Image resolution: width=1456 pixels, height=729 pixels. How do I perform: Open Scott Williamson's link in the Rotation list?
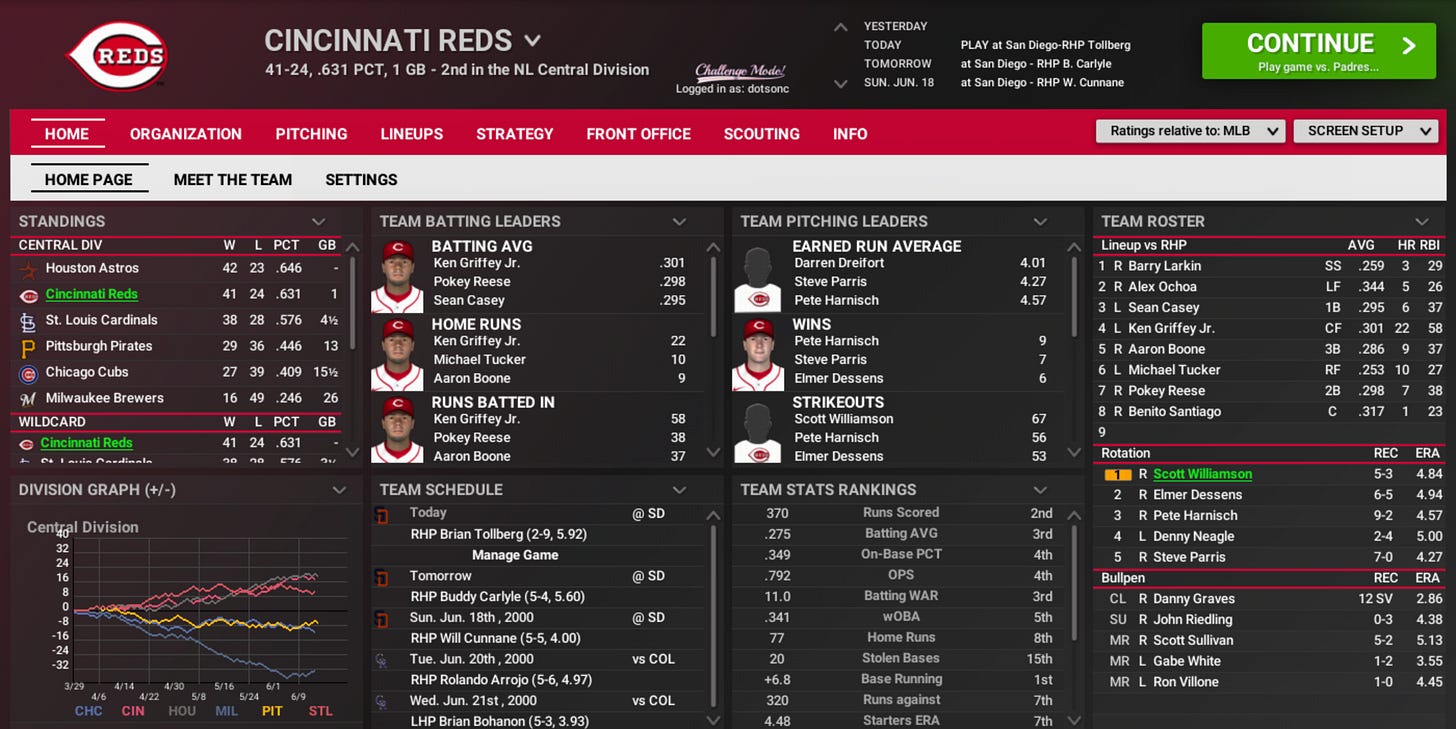1202,474
